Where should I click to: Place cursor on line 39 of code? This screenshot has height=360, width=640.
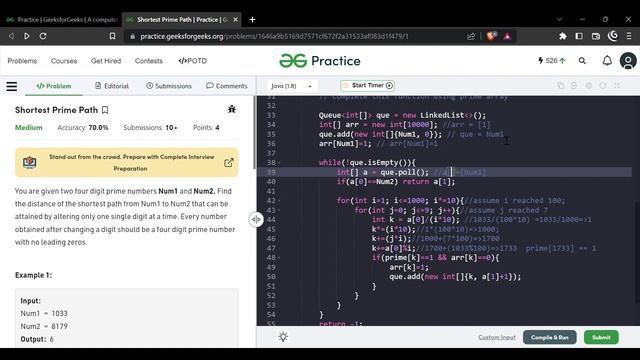click(x=444, y=172)
